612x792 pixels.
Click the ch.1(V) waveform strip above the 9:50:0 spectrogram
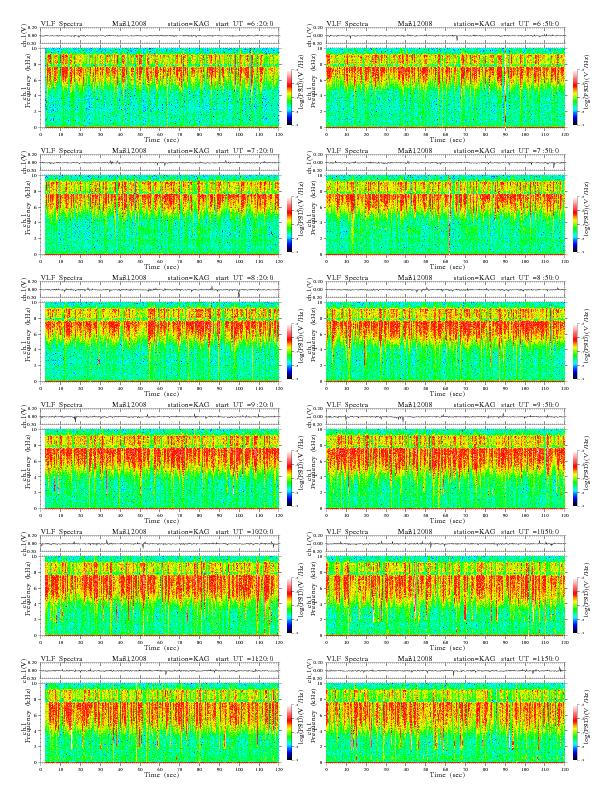[445, 417]
